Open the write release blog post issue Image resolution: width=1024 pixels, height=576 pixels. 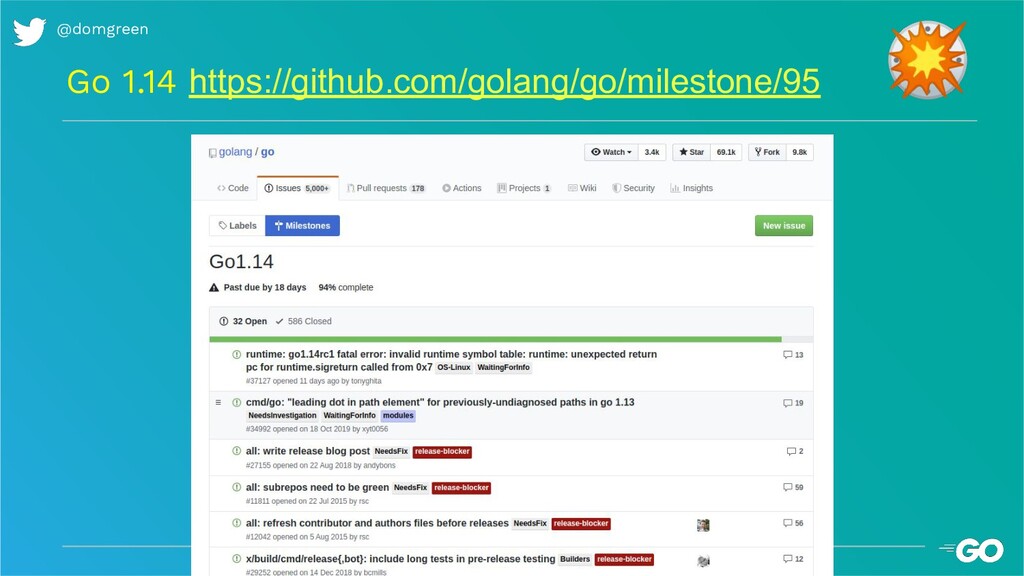tap(308, 451)
